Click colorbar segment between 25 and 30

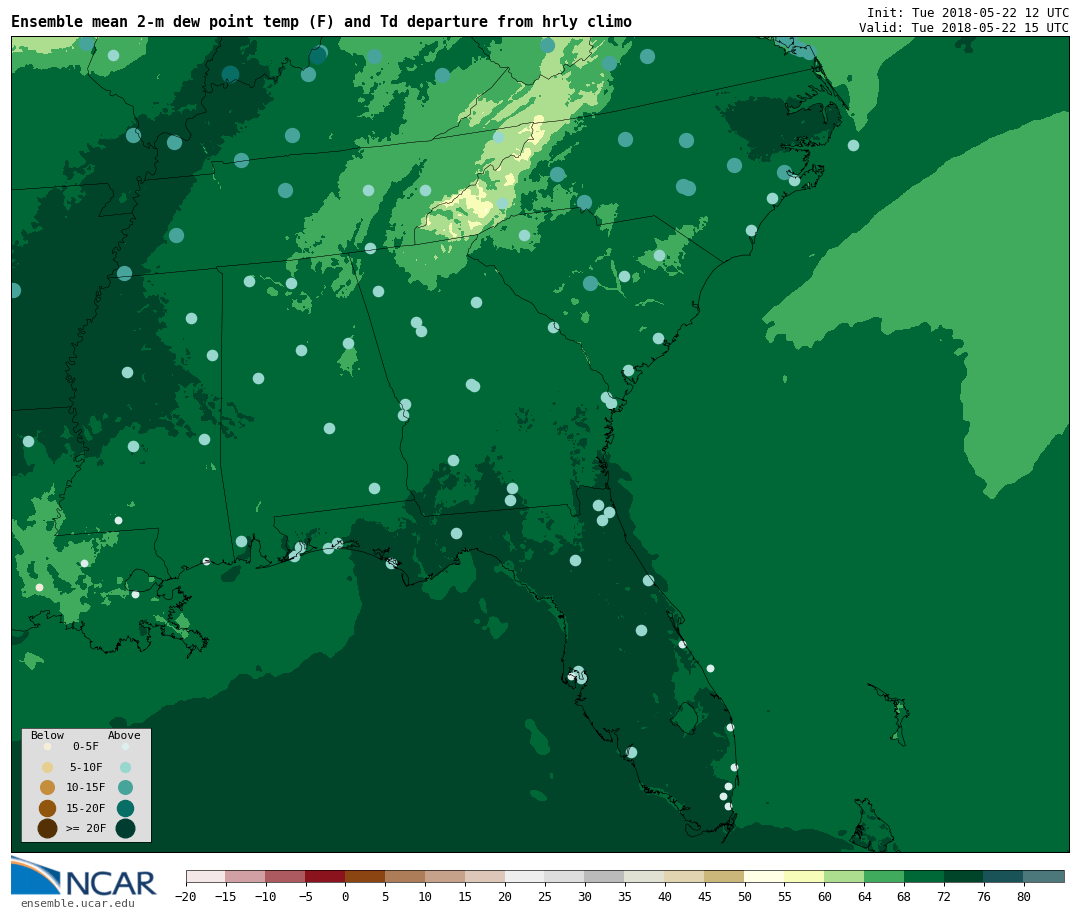pos(565,876)
